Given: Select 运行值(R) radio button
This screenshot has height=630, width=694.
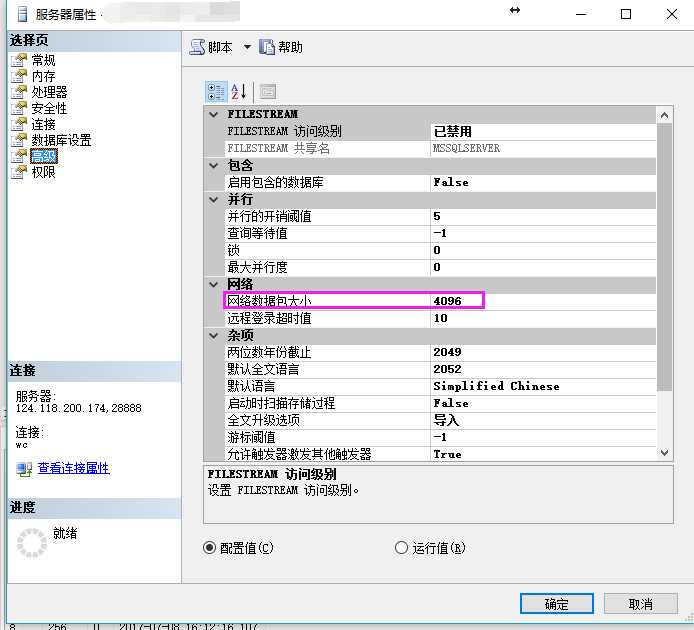Looking at the screenshot, I should tap(401, 548).
